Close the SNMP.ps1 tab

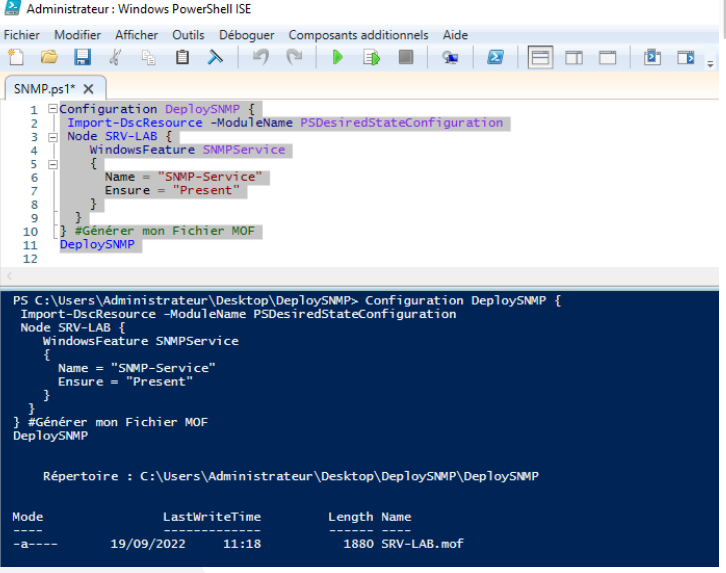88,89
